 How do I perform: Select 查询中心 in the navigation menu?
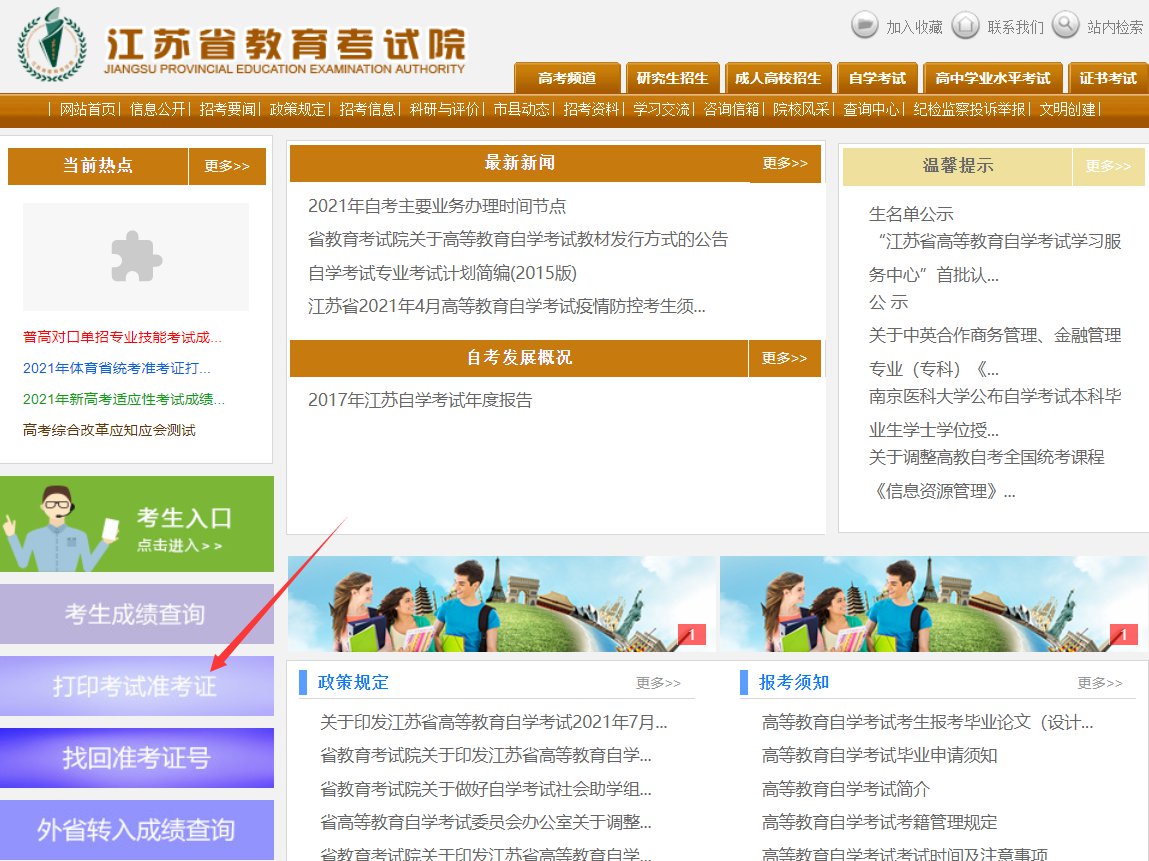(871, 110)
